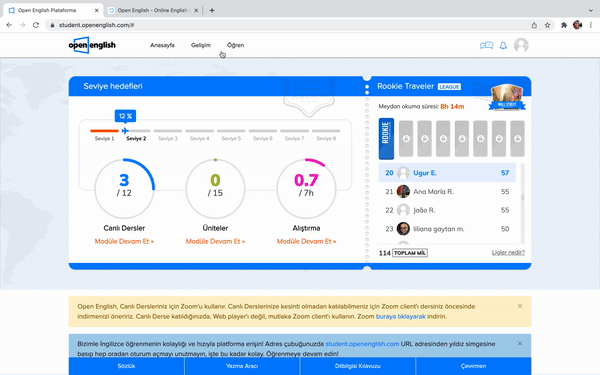
Task: Click the last locked league card
Action: pos(517,139)
